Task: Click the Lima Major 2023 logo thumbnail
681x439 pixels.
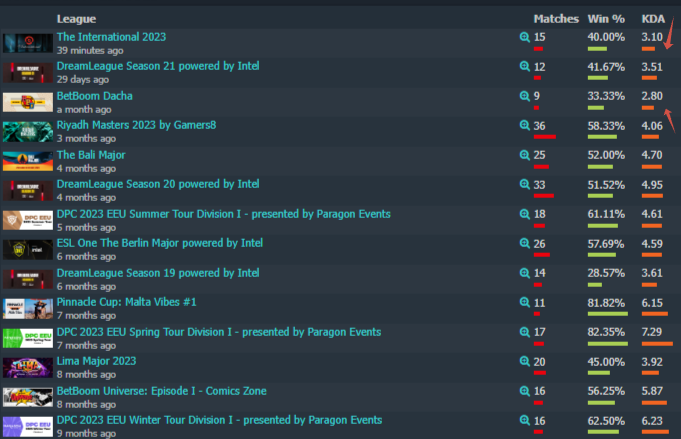Action: coord(28,367)
